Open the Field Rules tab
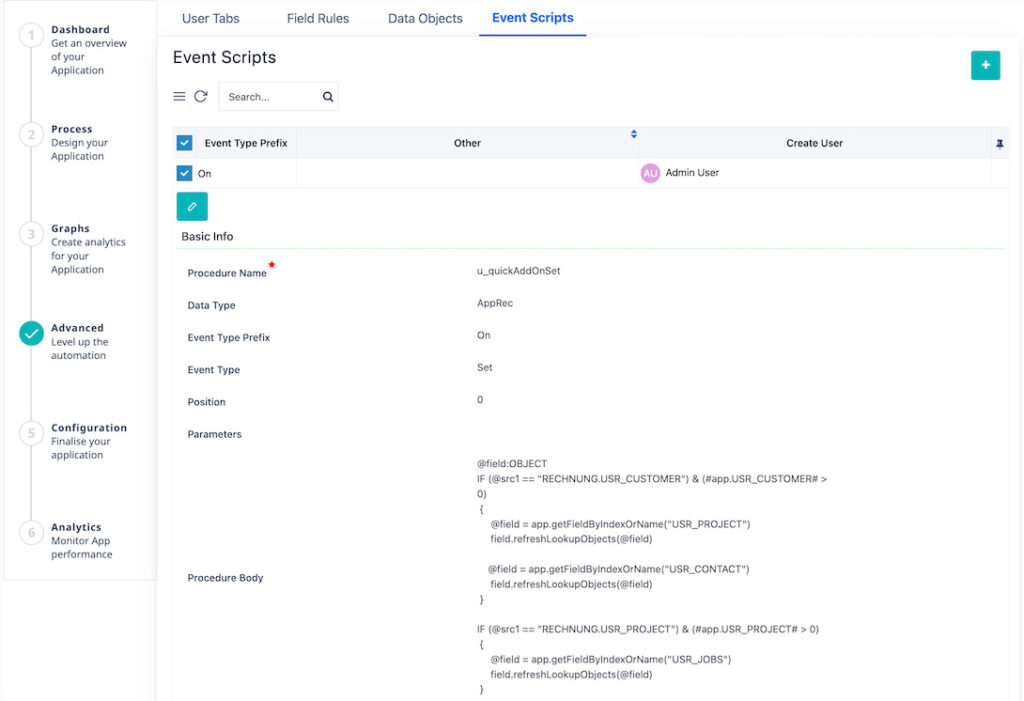The image size is (1024, 701). (318, 18)
